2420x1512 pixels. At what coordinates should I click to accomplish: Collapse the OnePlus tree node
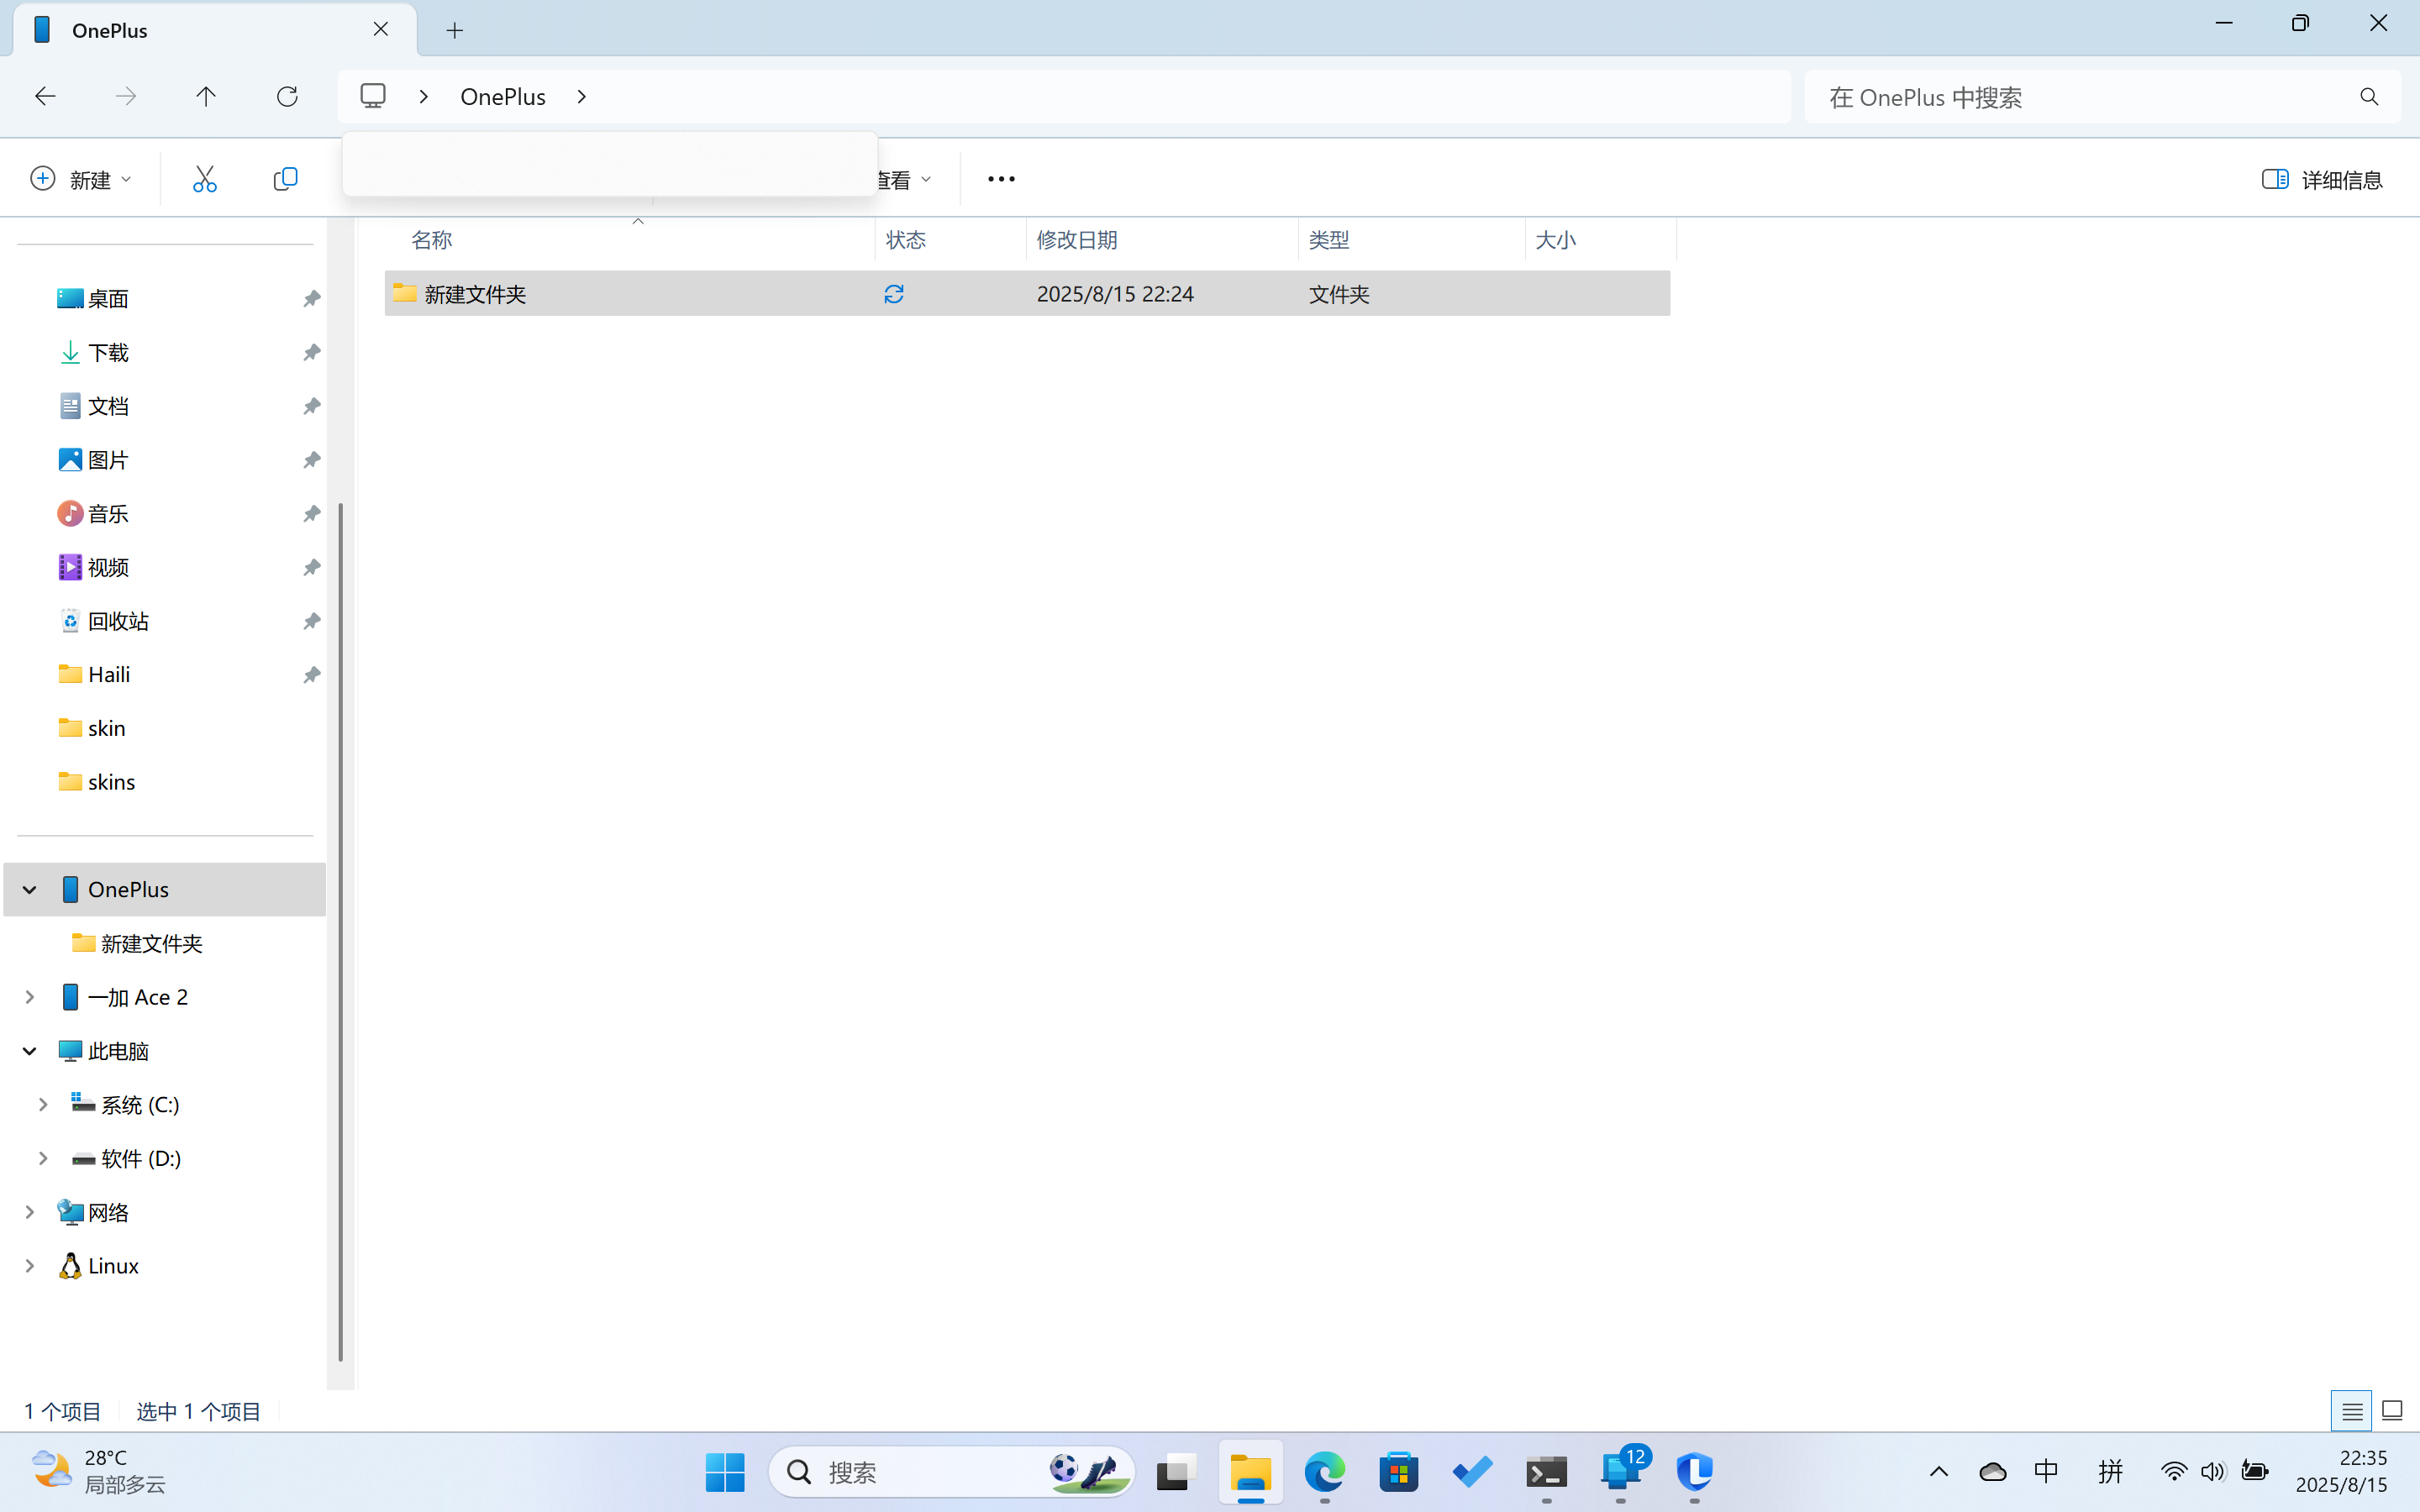[x=30, y=889]
